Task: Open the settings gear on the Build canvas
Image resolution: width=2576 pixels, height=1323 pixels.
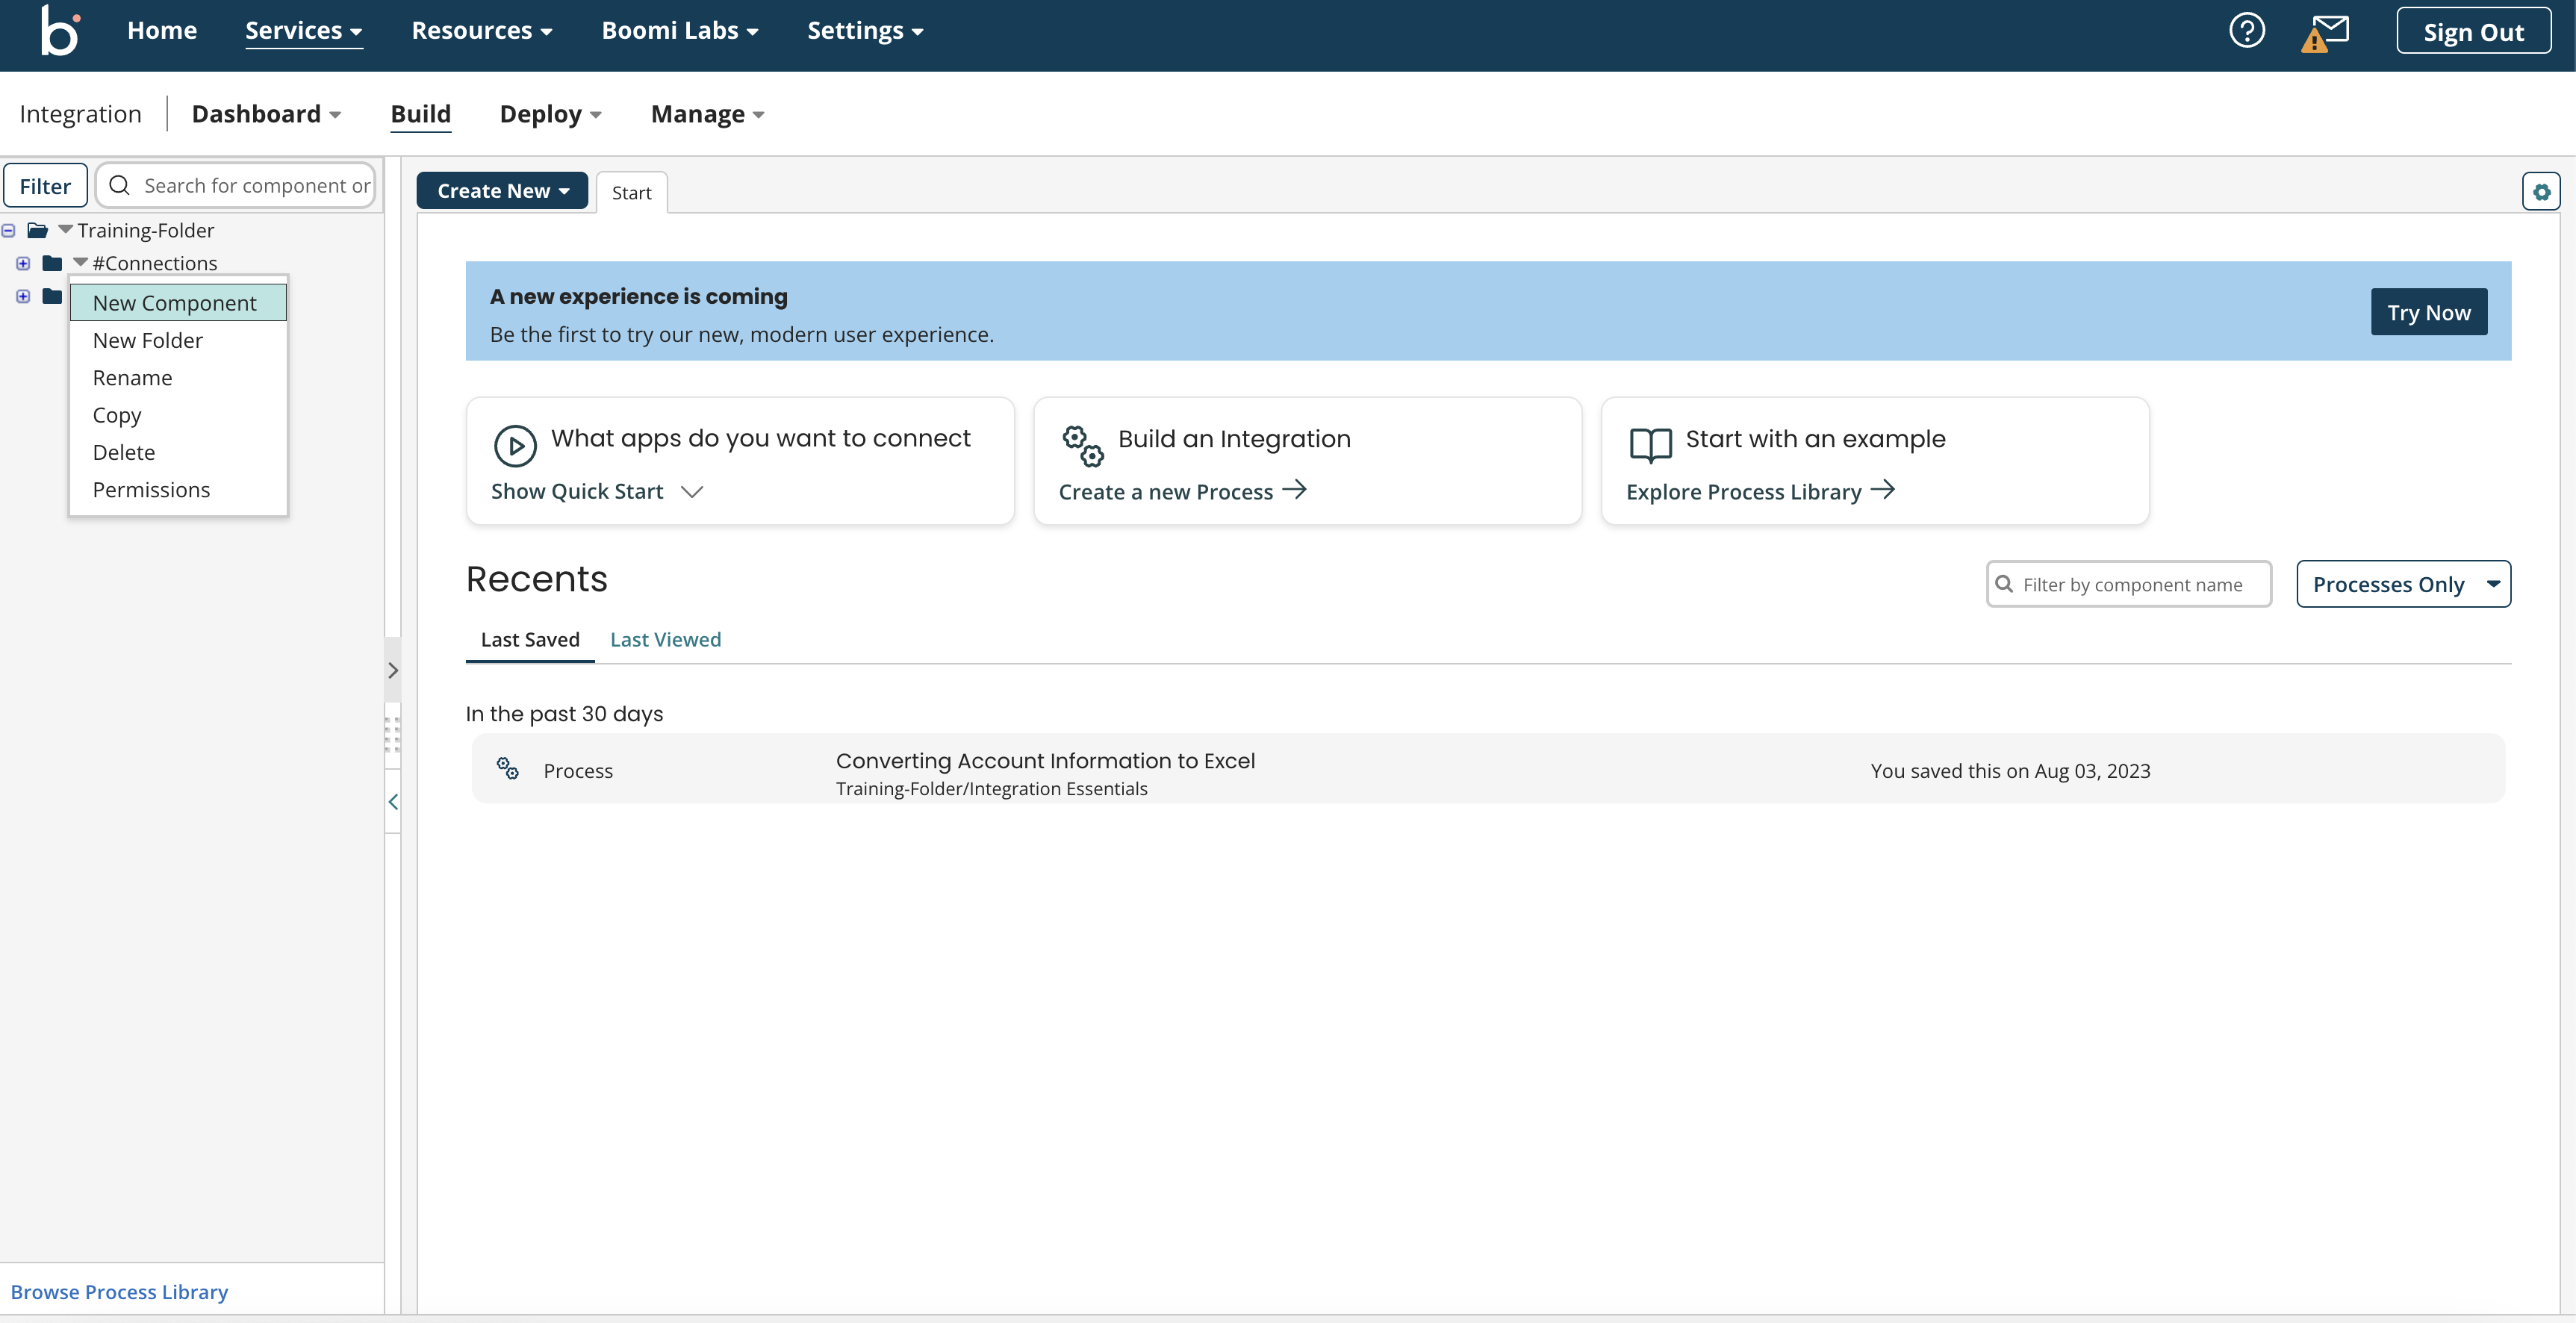Action: [2541, 191]
